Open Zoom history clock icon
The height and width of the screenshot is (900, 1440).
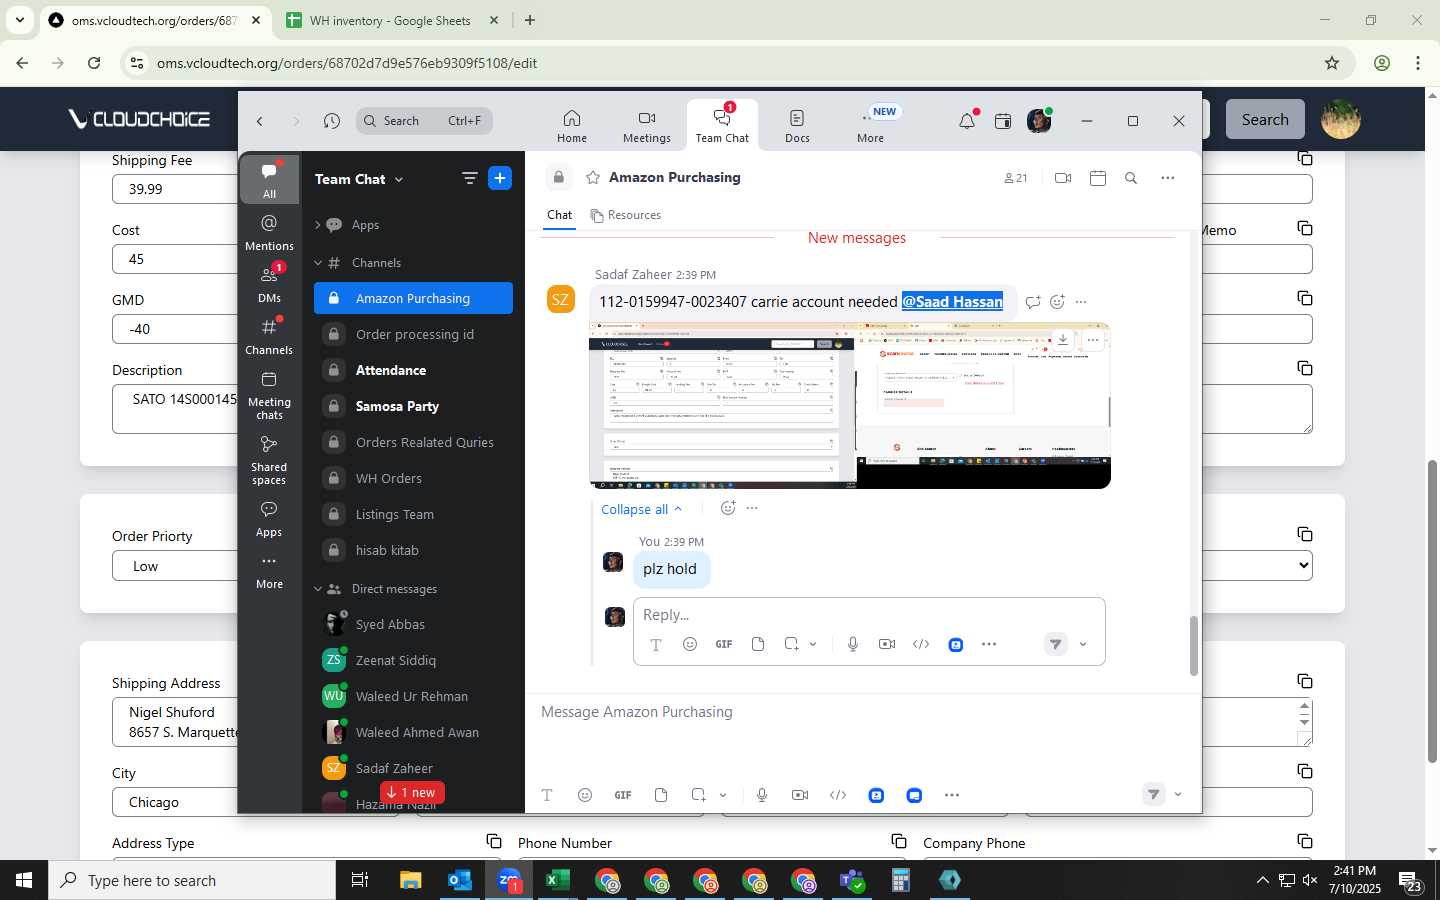coord(332,121)
